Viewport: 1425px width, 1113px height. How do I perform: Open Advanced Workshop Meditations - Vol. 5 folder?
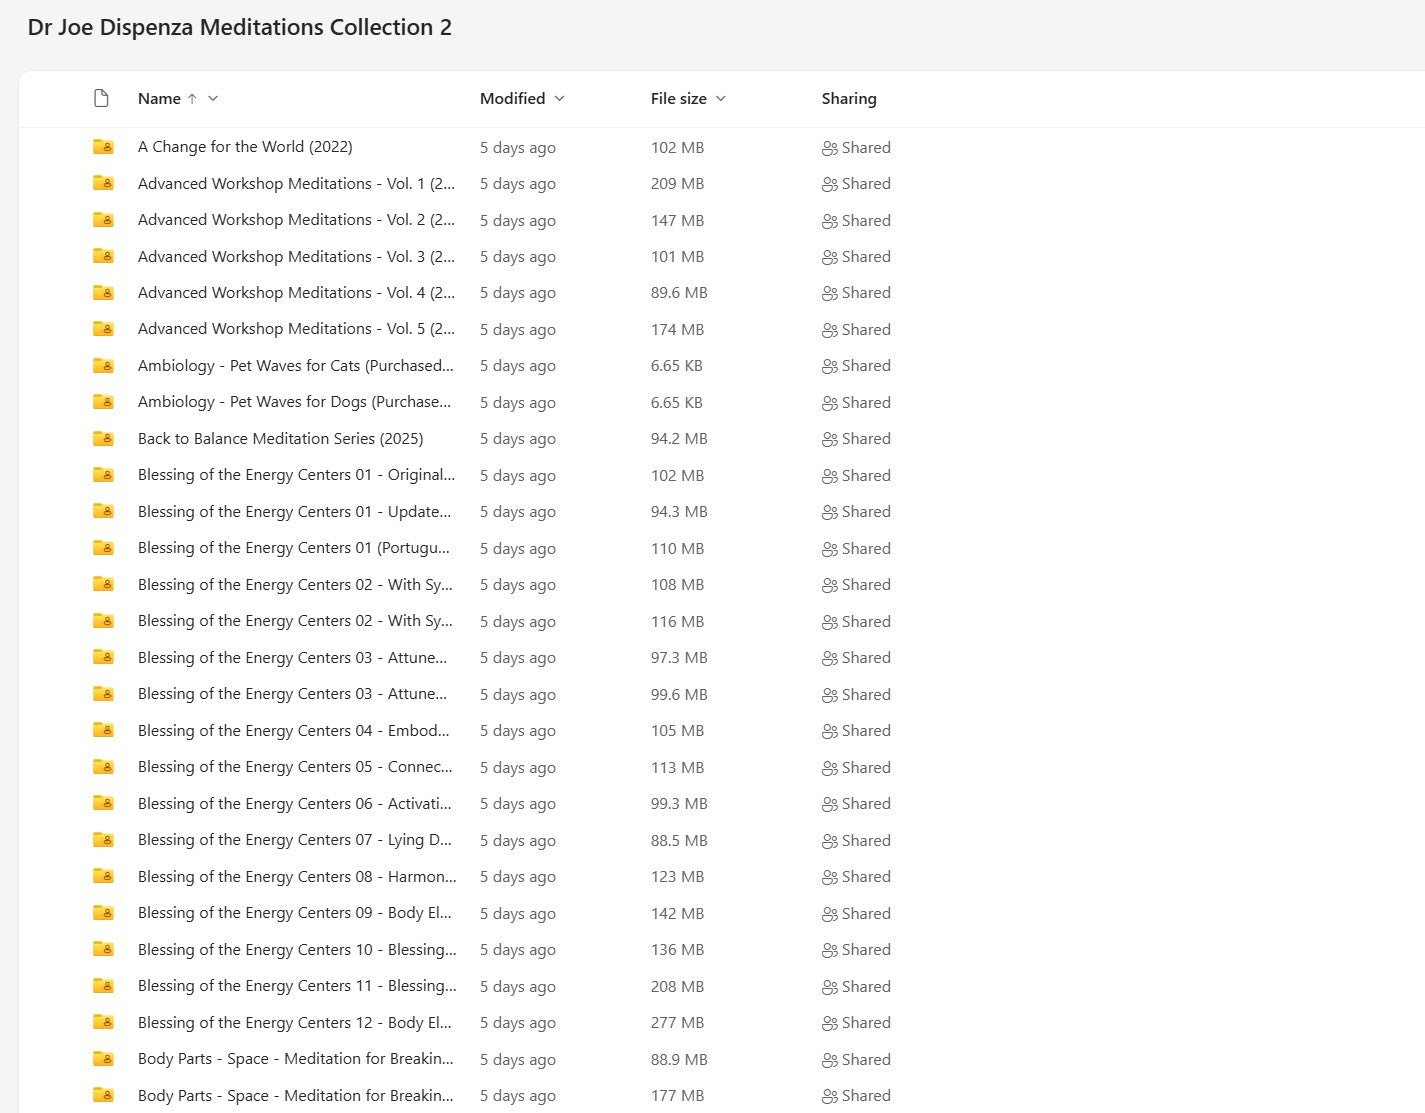pos(296,329)
